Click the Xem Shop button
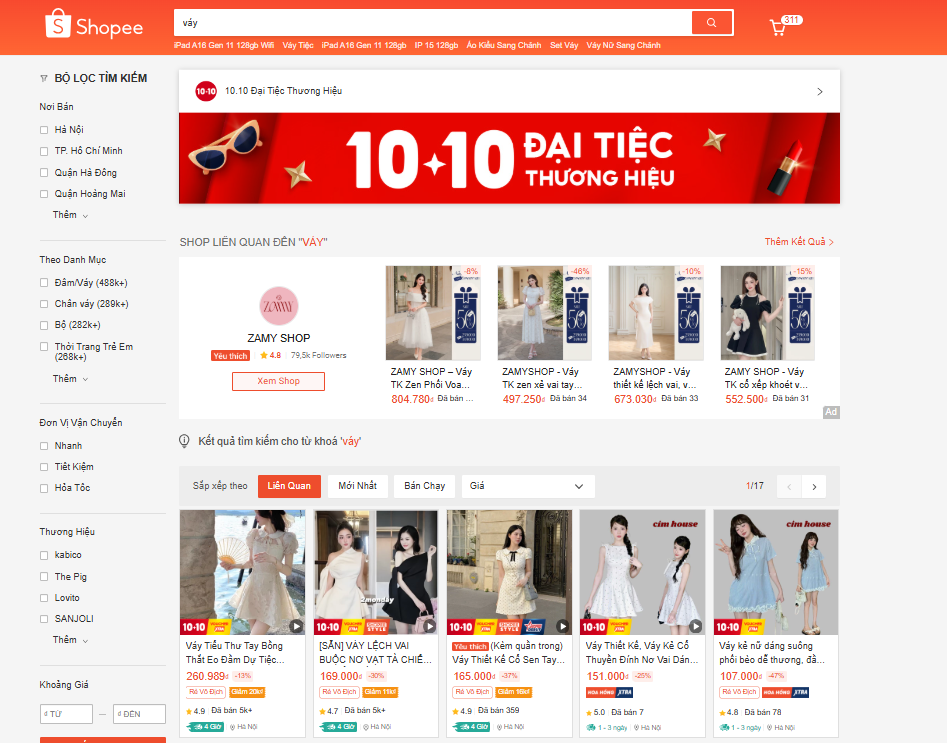947x743 pixels. [x=278, y=381]
